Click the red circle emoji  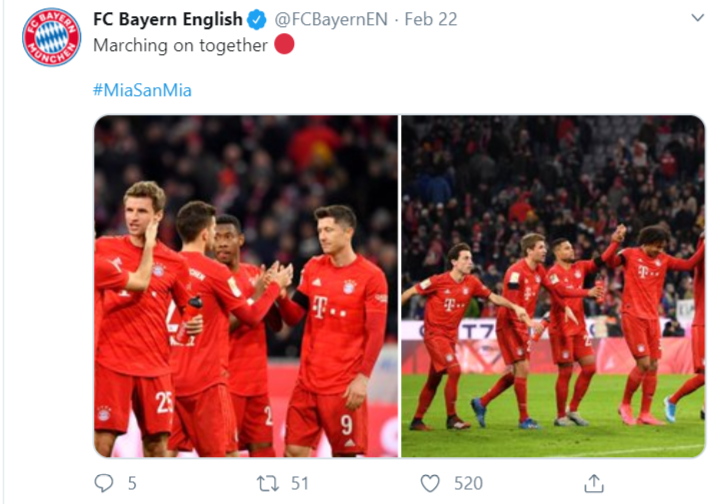tap(284, 44)
